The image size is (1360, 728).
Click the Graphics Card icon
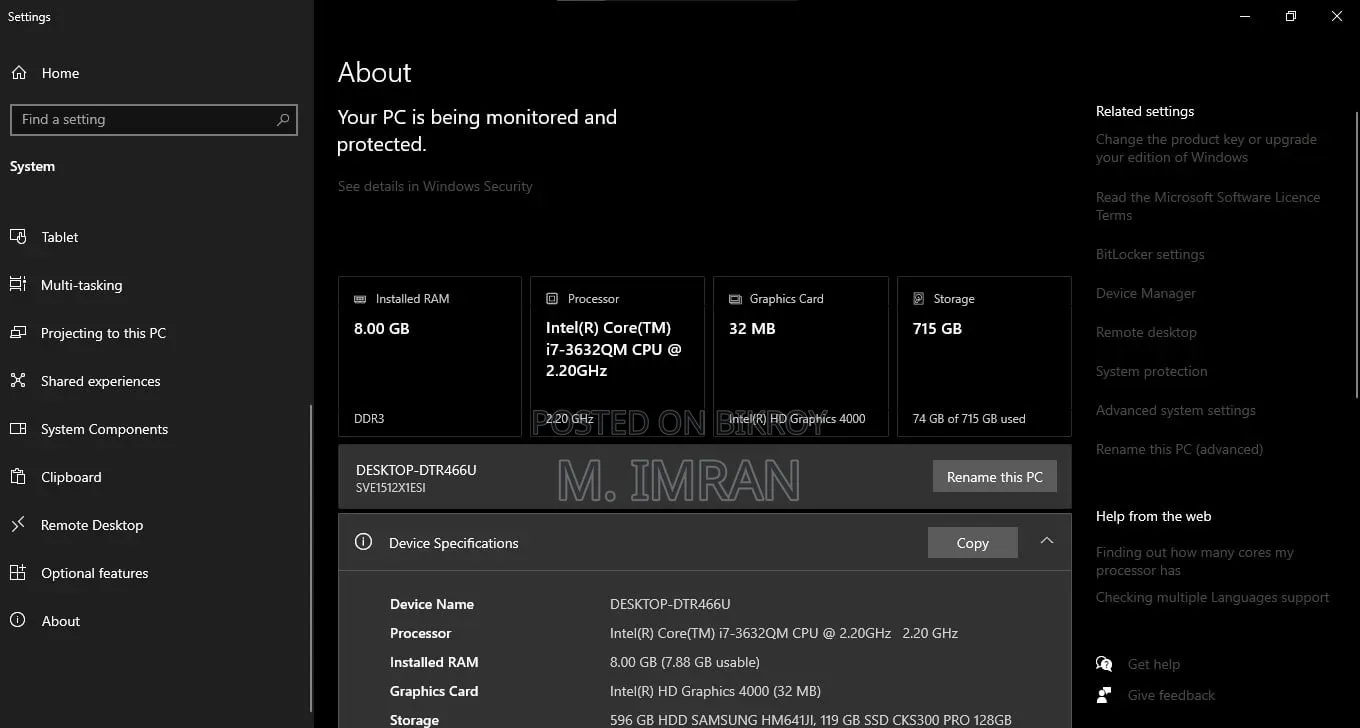pyautogui.click(x=735, y=299)
